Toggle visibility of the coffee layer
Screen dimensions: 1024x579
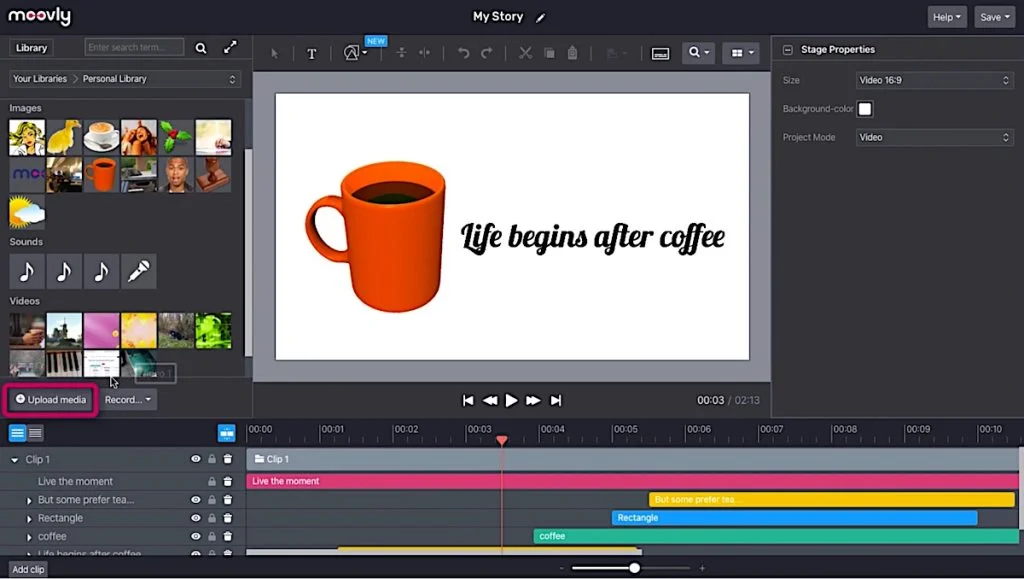tap(197, 536)
